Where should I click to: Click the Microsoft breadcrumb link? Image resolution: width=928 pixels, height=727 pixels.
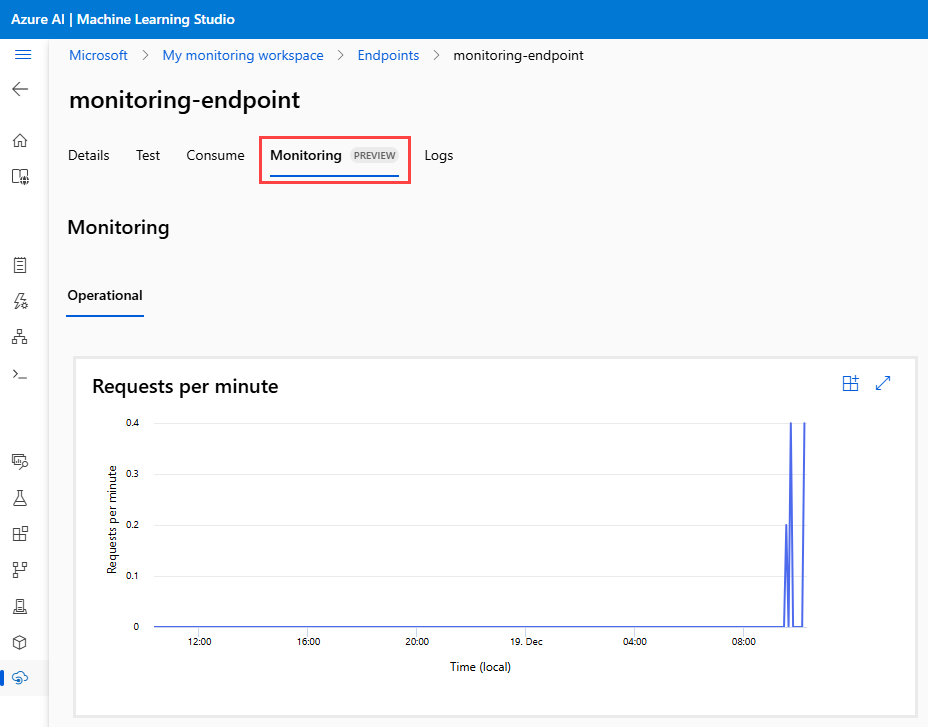click(x=98, y=55)
